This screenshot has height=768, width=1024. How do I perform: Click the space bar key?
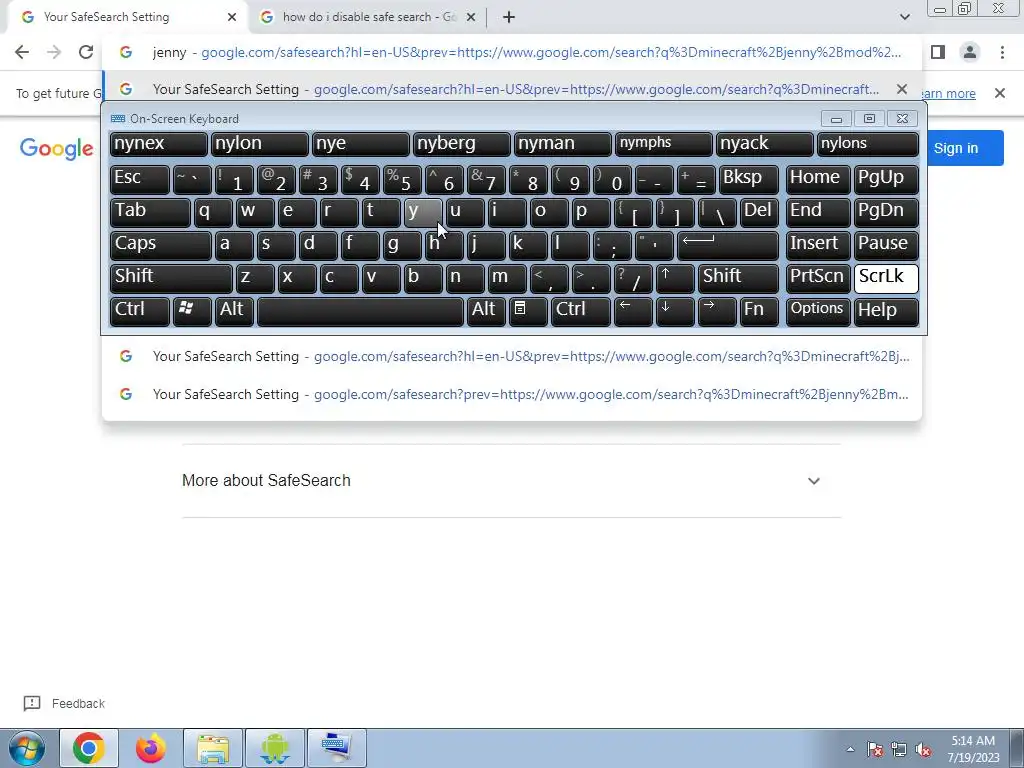[360, 312]
